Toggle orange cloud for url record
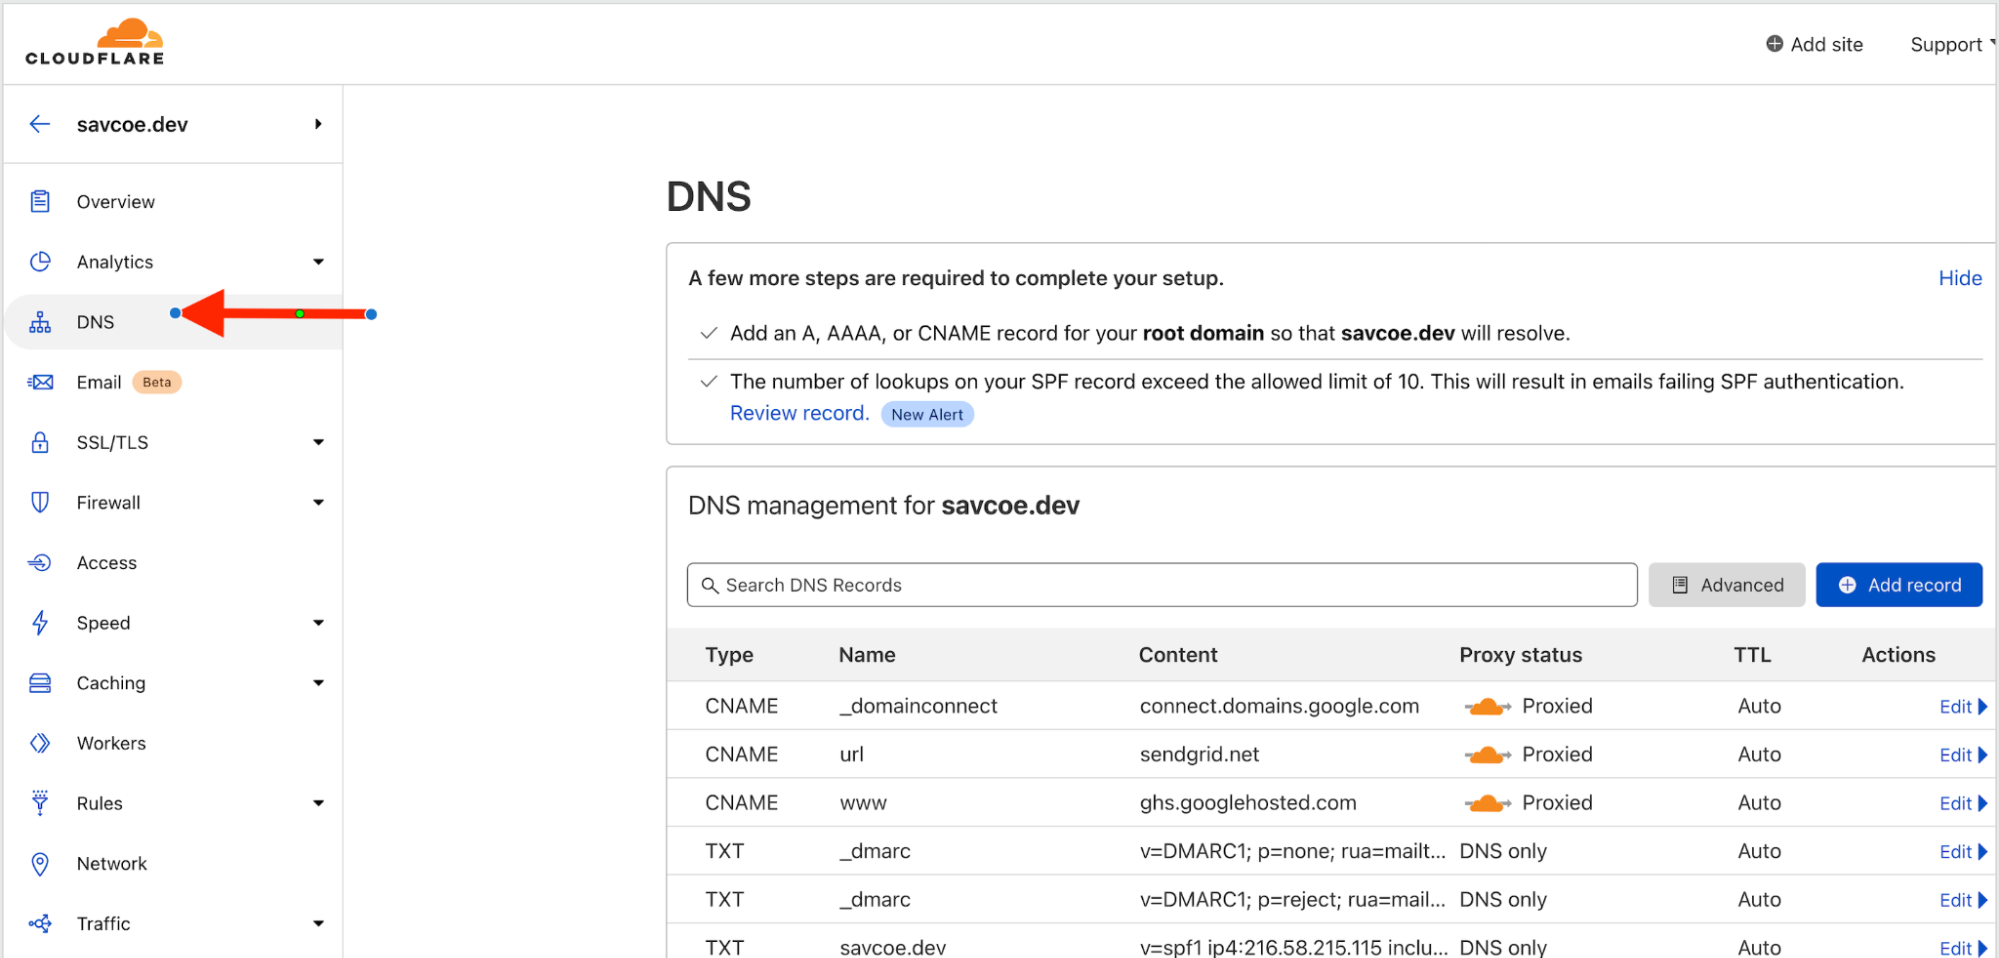Screen dimensions: 1999x958 click(x=1487, y=755)
